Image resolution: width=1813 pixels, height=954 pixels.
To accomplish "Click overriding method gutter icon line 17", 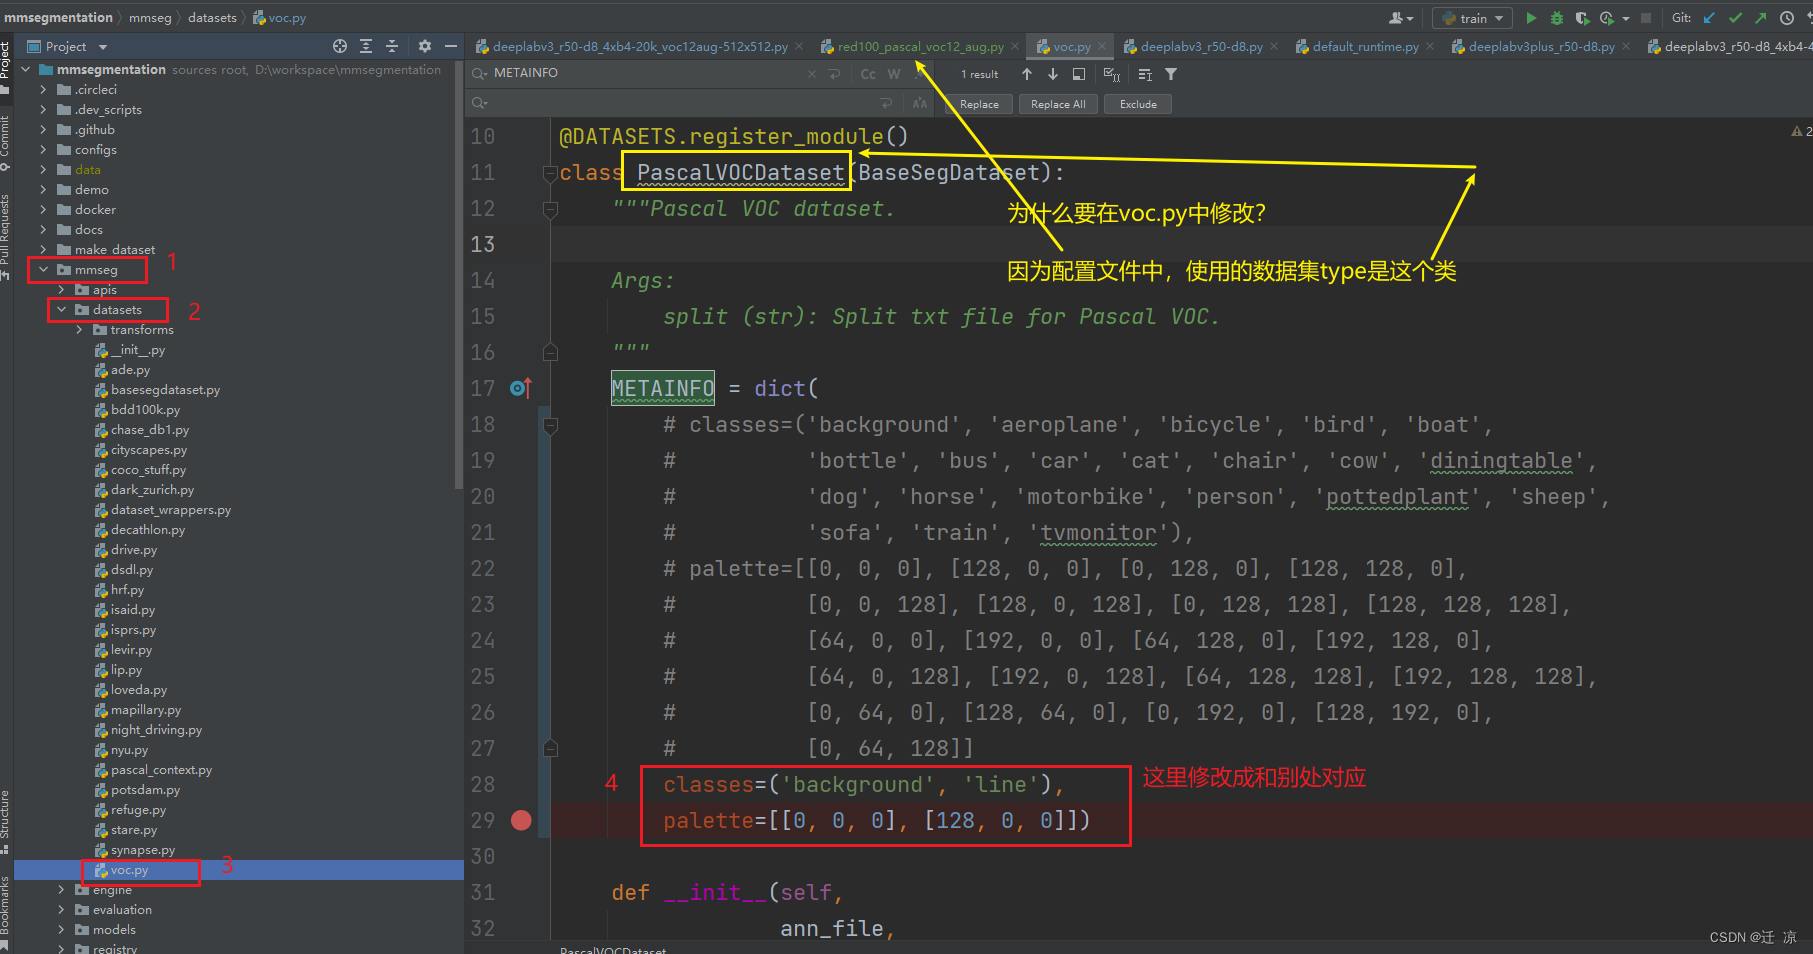I will click(x=521, y=388).
